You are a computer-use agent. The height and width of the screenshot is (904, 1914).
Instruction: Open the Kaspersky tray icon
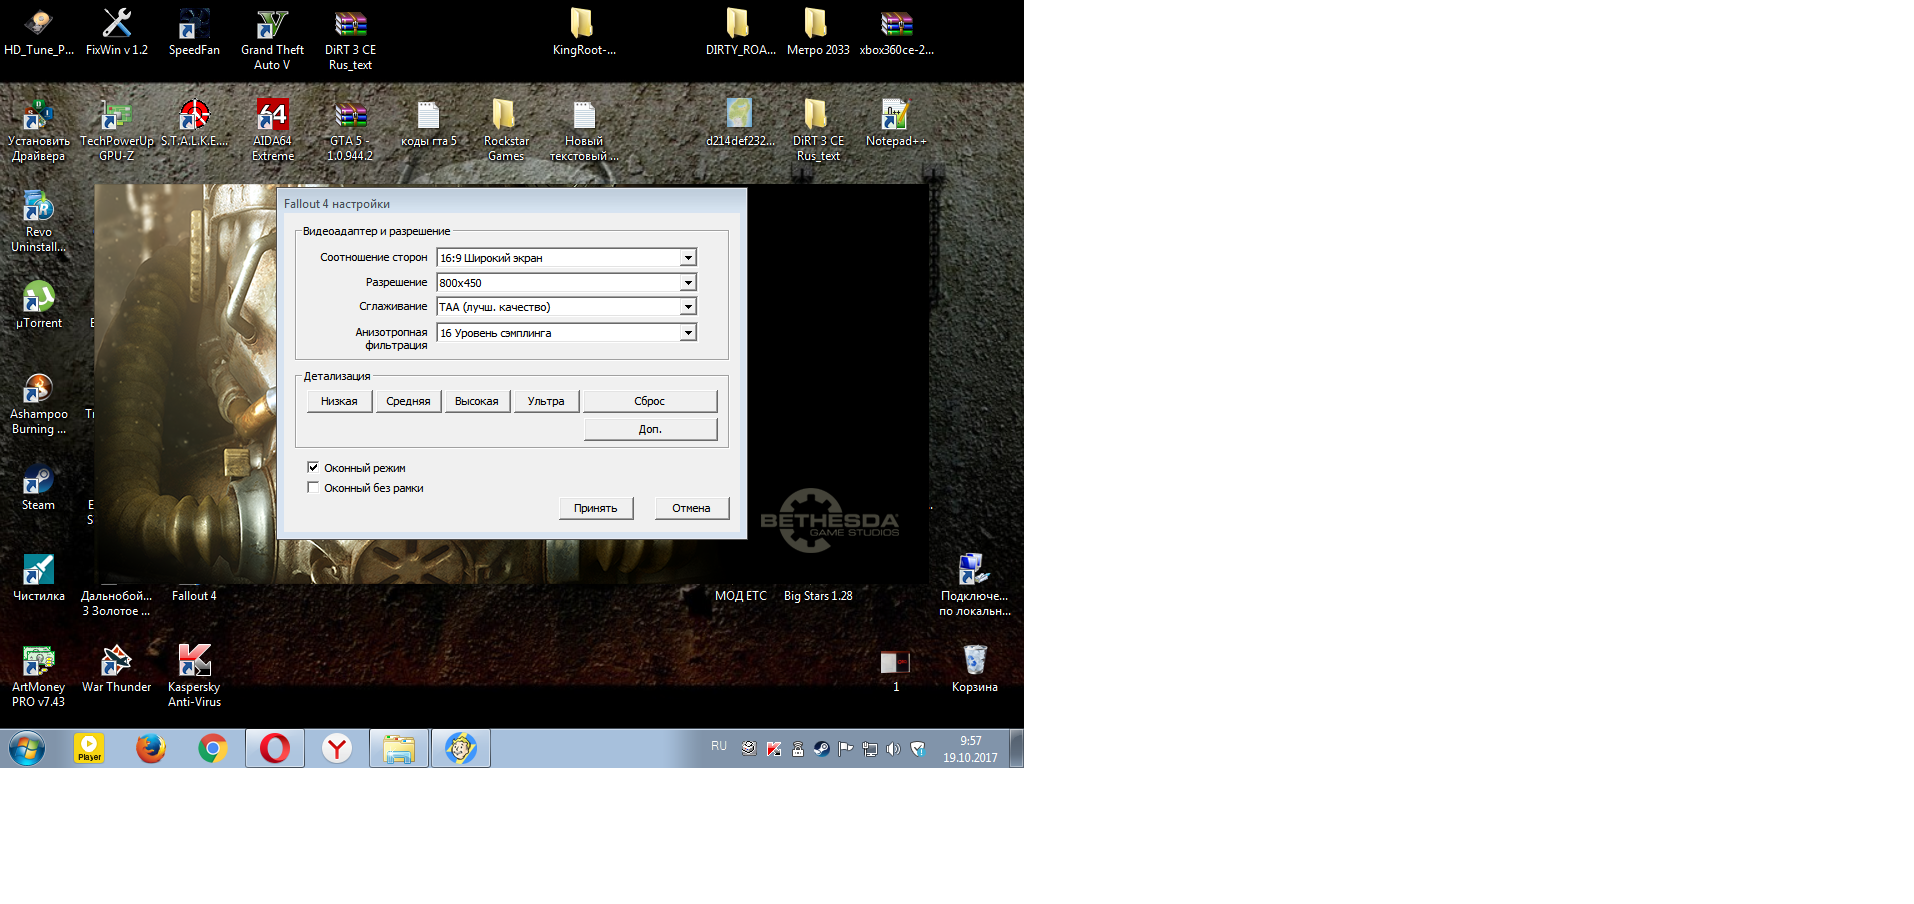tap(773, 748)
